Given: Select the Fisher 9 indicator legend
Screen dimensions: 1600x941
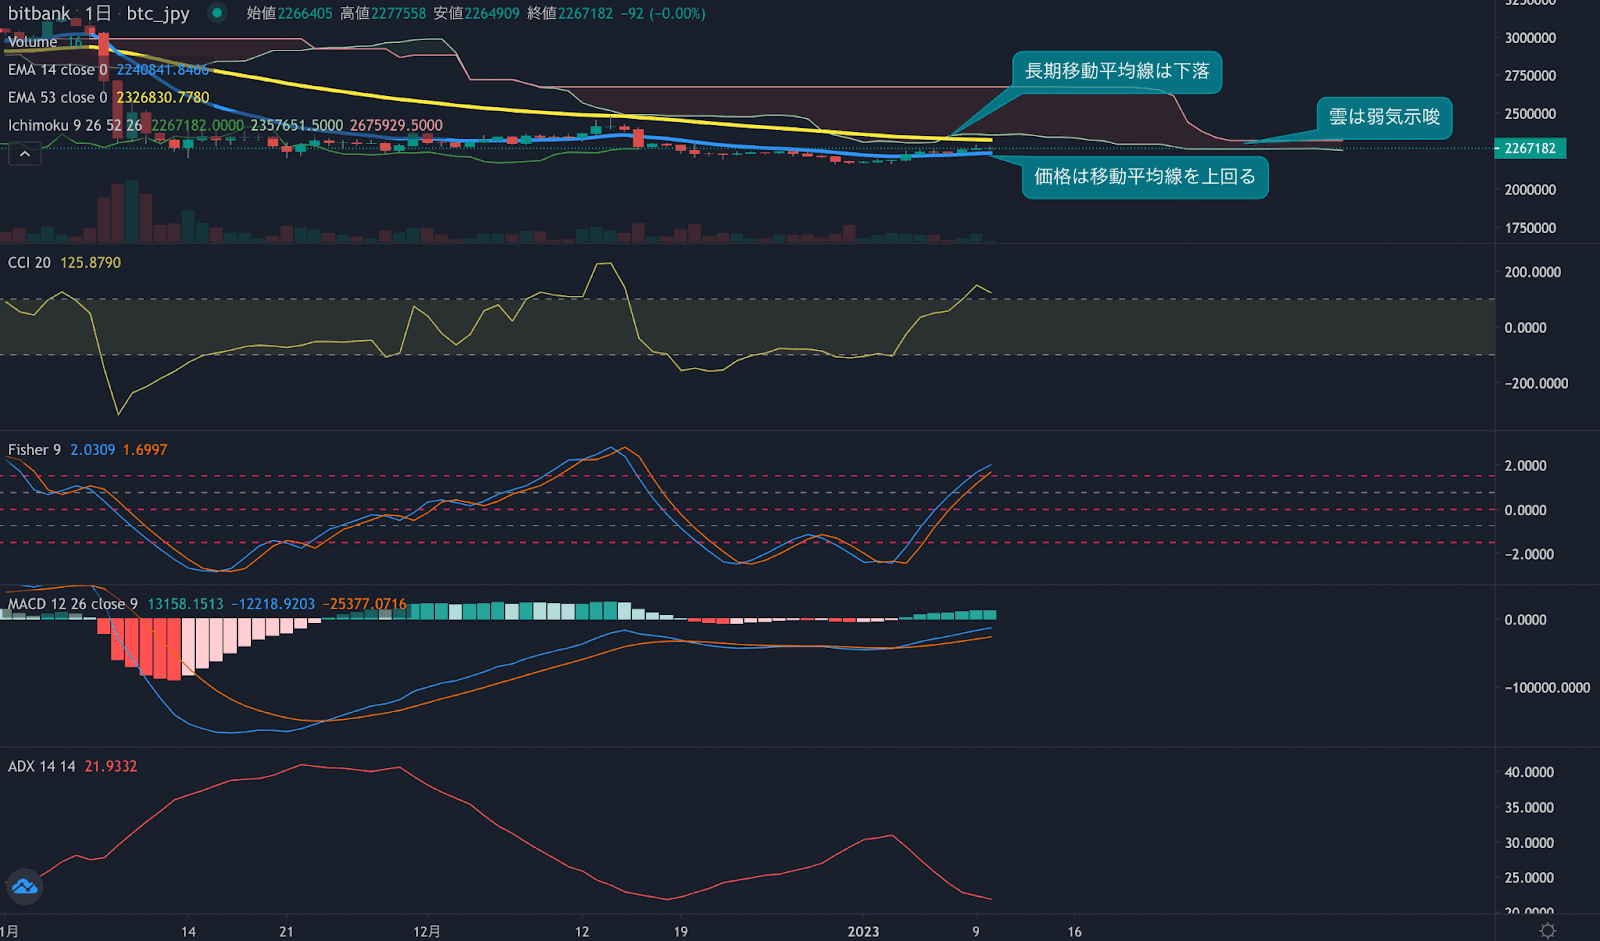Looking at the screenshot, I should coord(33,450).
